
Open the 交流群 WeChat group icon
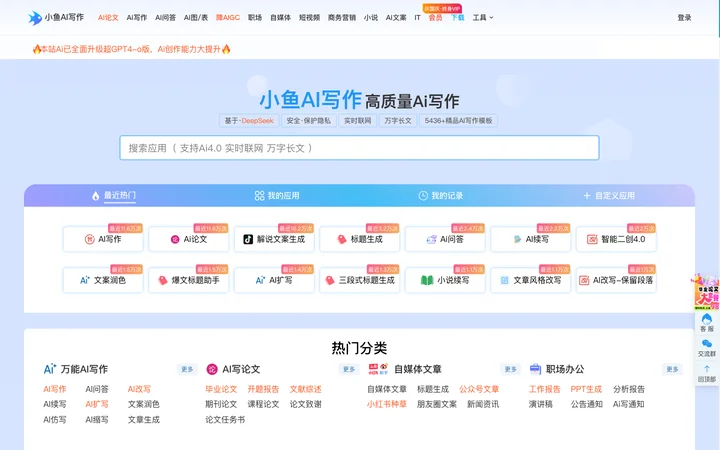click(x=706, y=348)
